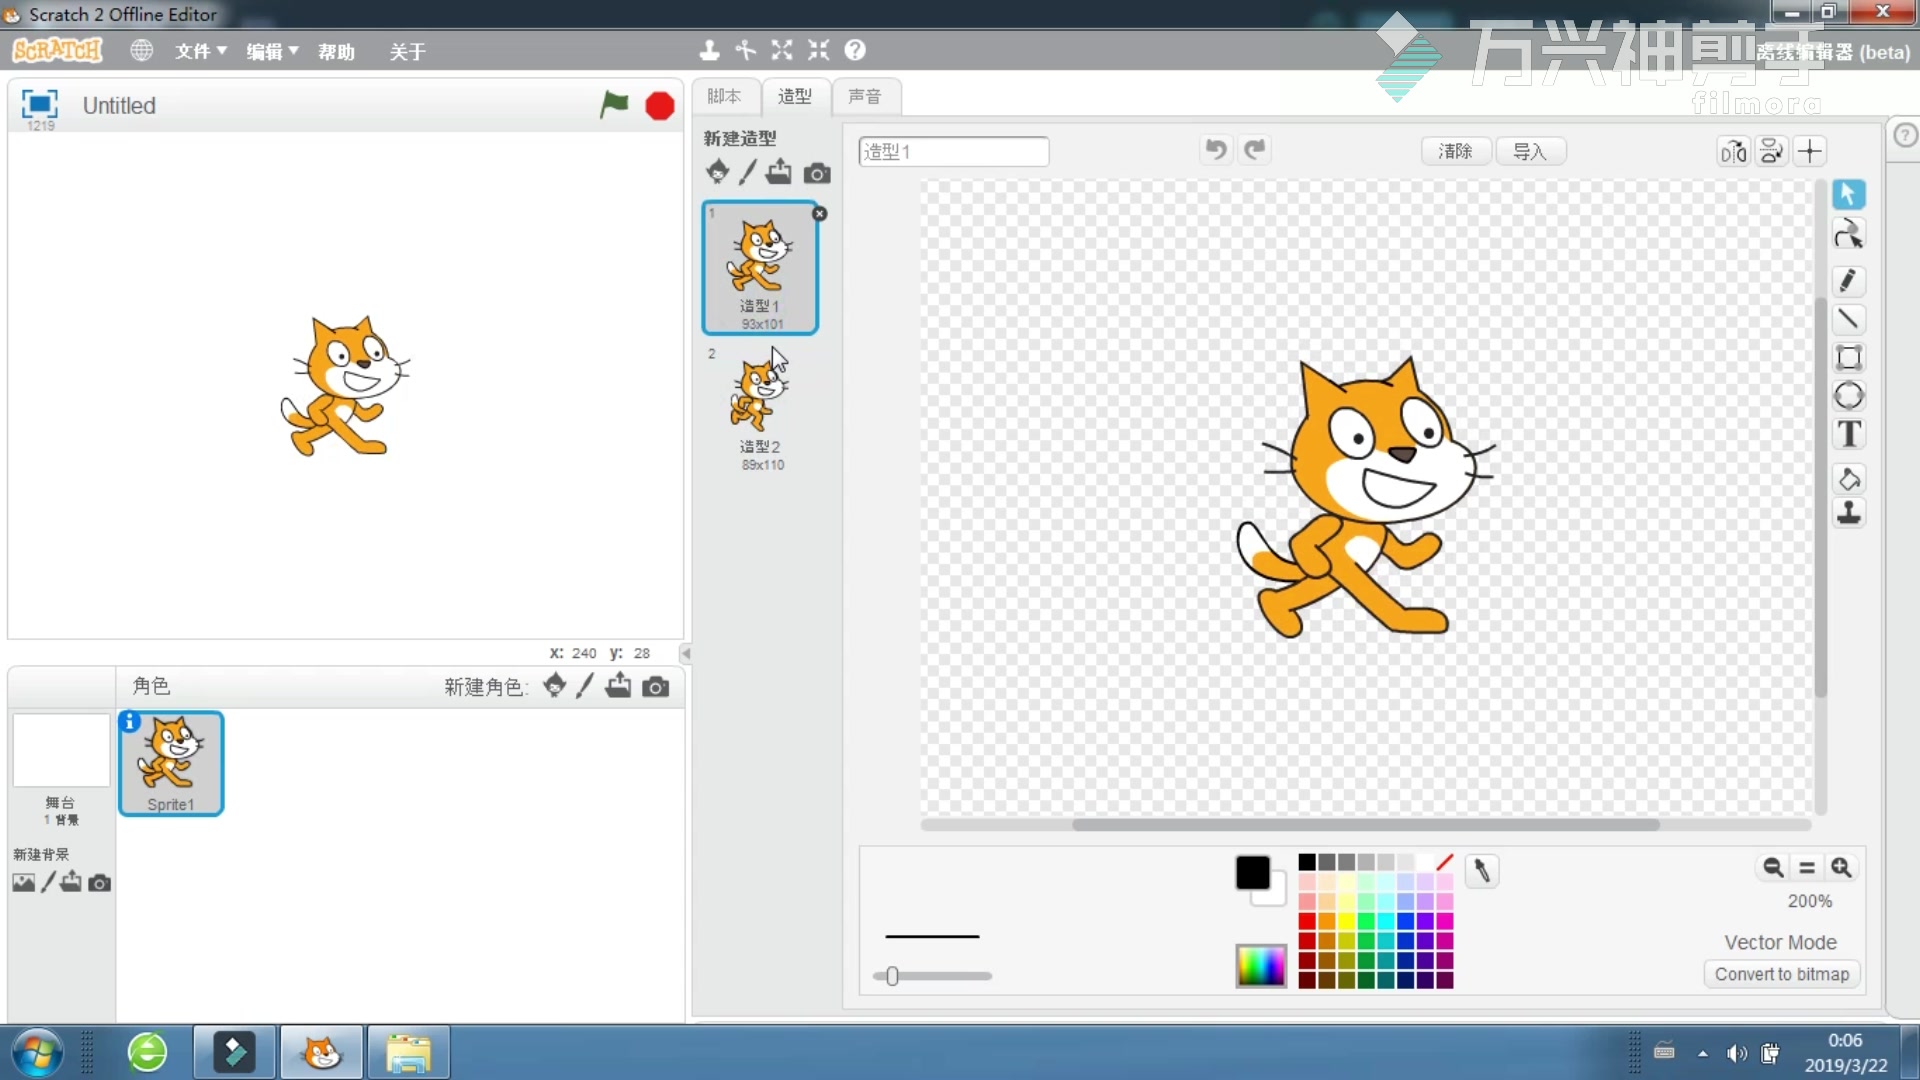
Task: Click the Grow sprite icon
Action: coord(782,50)
